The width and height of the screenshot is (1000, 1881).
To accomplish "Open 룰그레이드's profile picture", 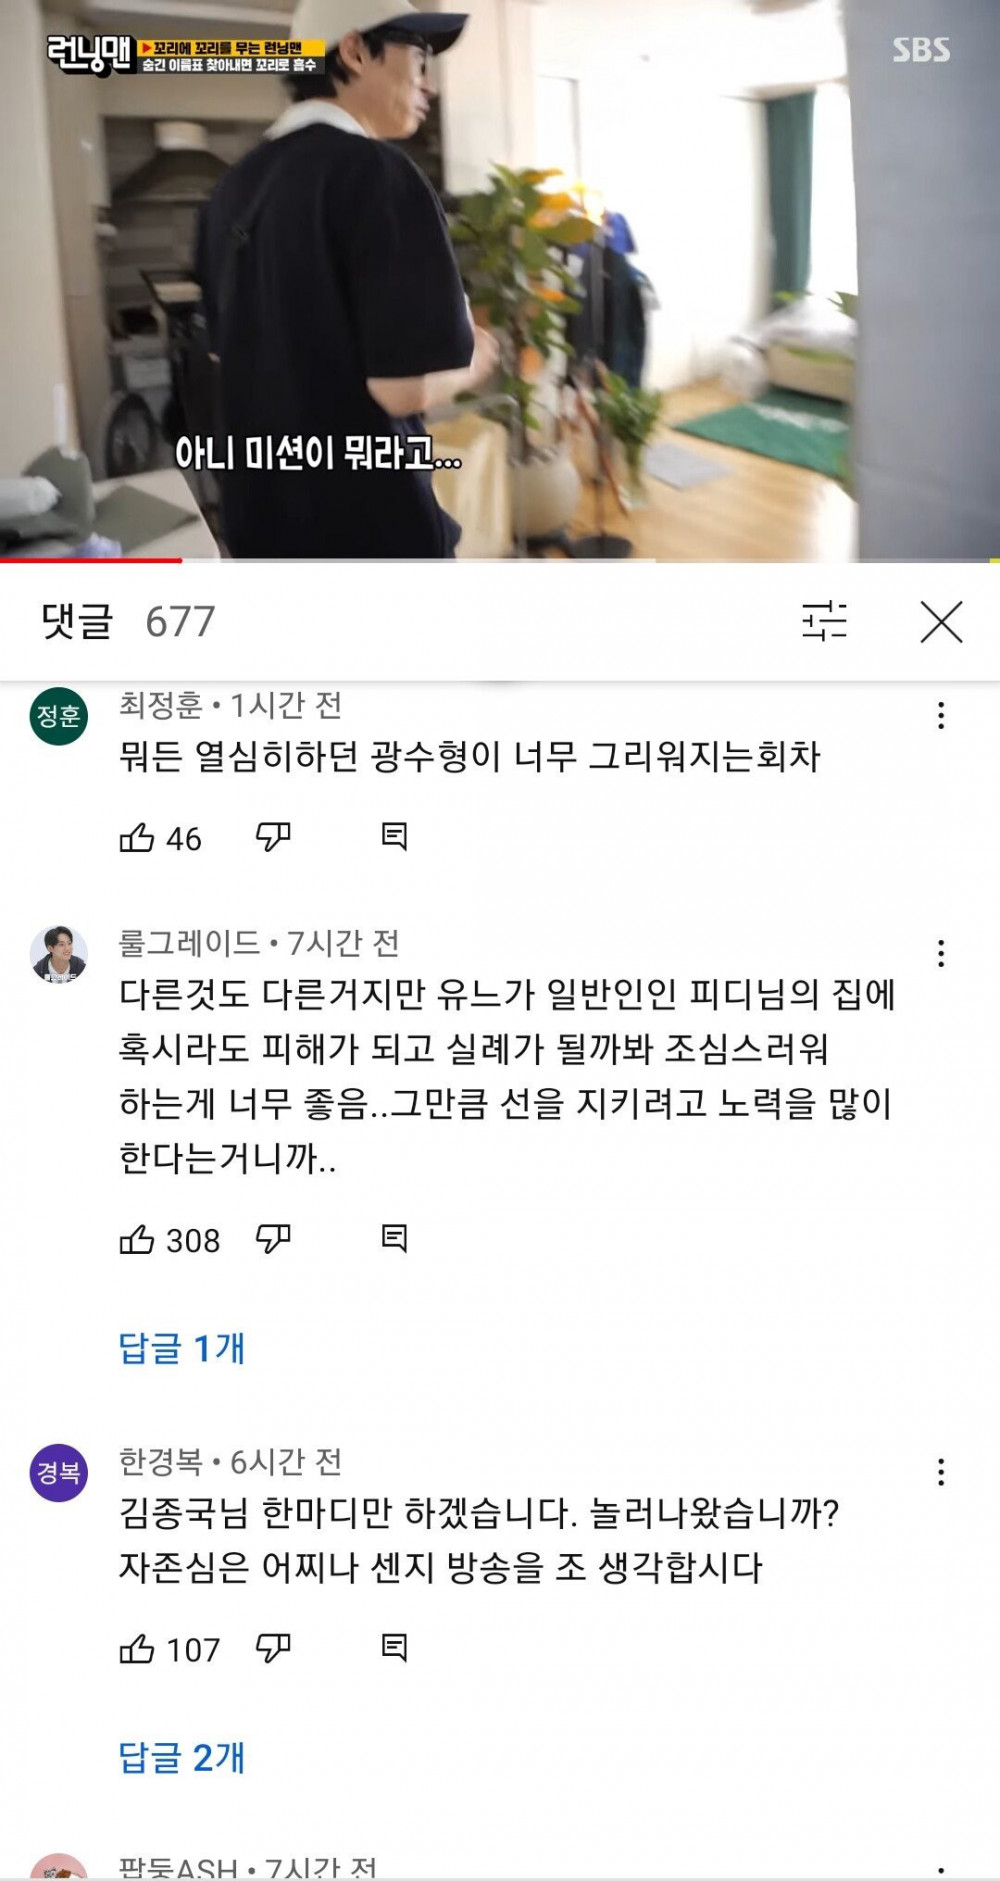I will [x=59, y=954].
